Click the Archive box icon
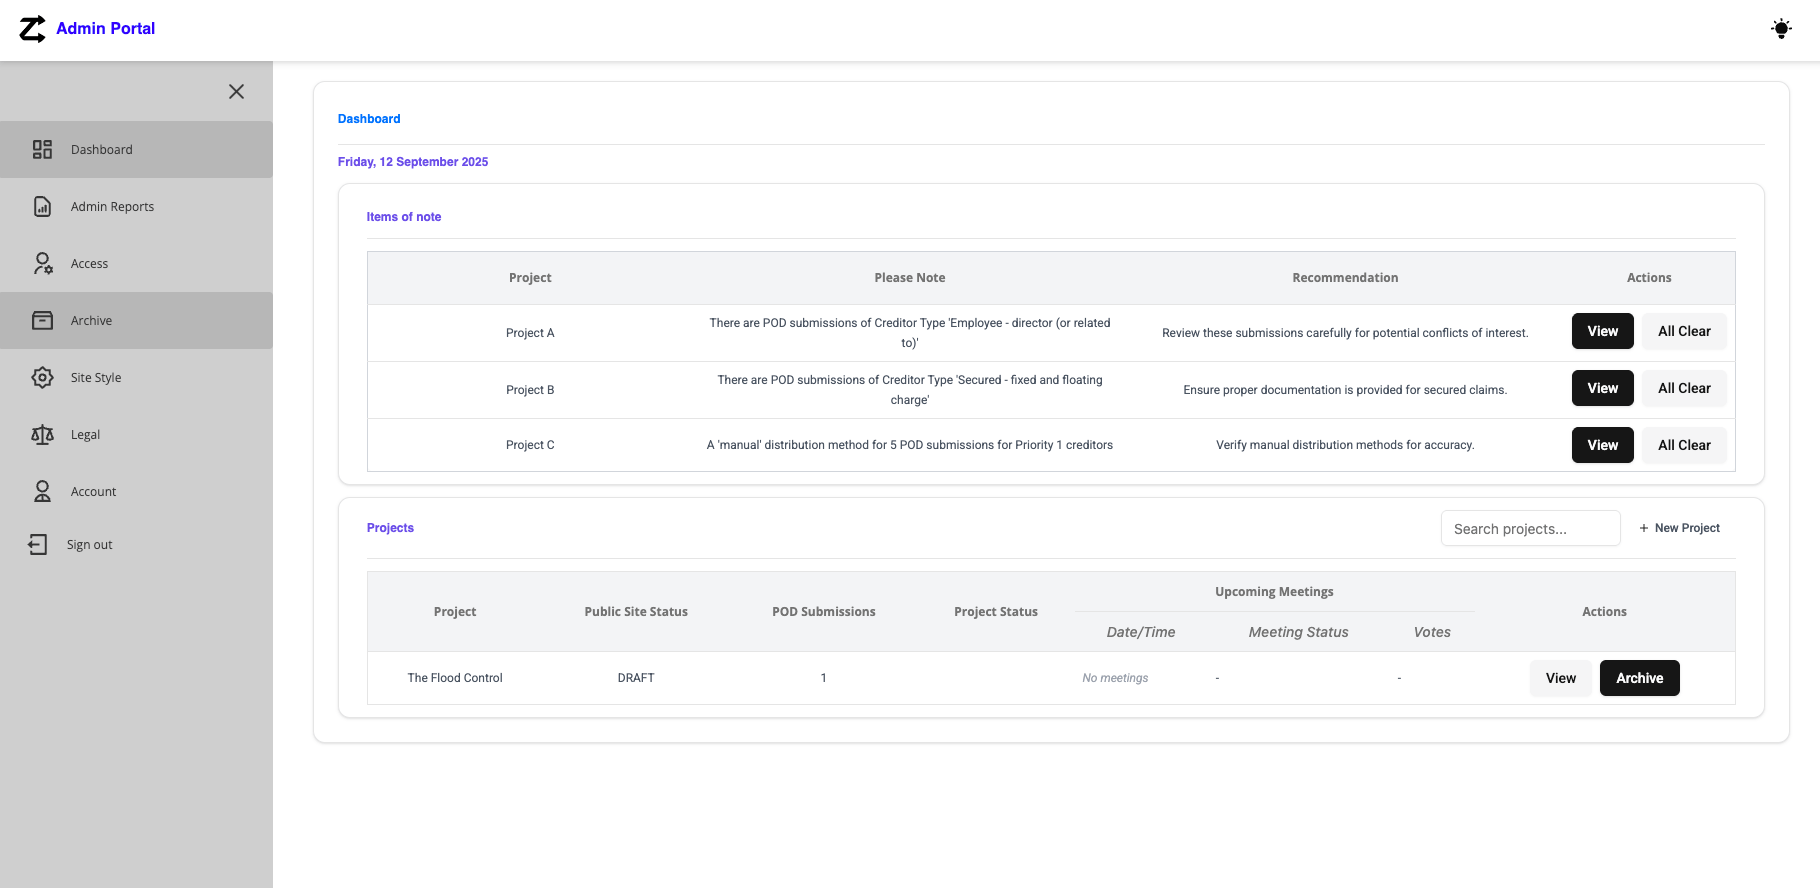This screenshot has height=888, width=1820. (x=42, y=321)
